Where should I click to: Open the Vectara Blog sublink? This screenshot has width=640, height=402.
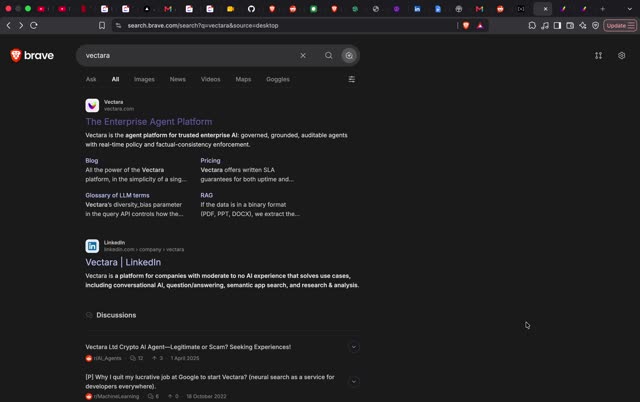coord(91,160)
